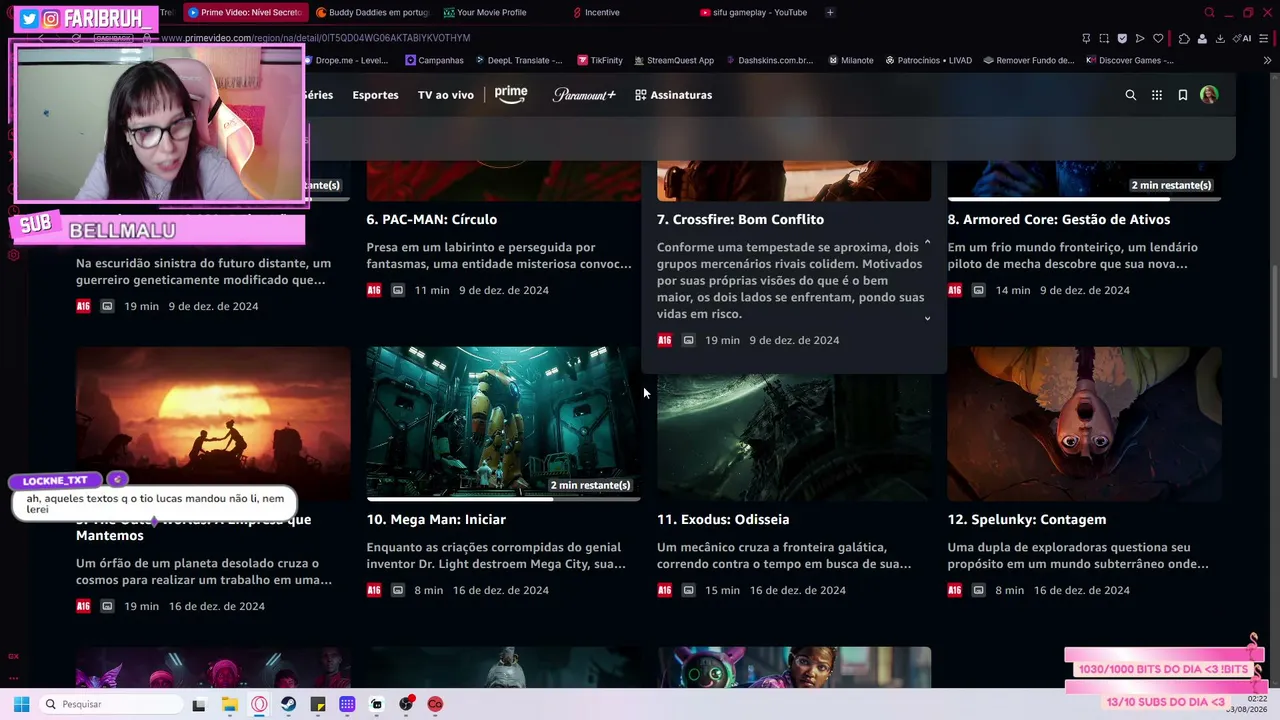Open a new browser tab with plus
Viewport: 1280px width, 720px height.
[830, 12]
